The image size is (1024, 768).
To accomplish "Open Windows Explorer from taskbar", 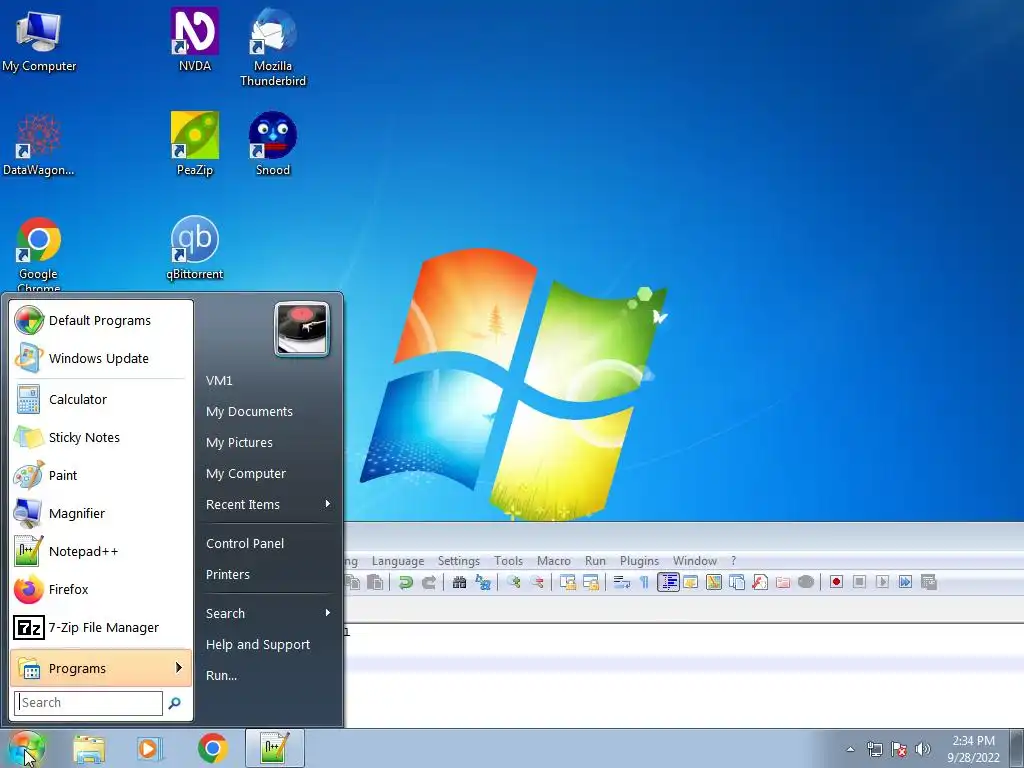I will 89,748.
